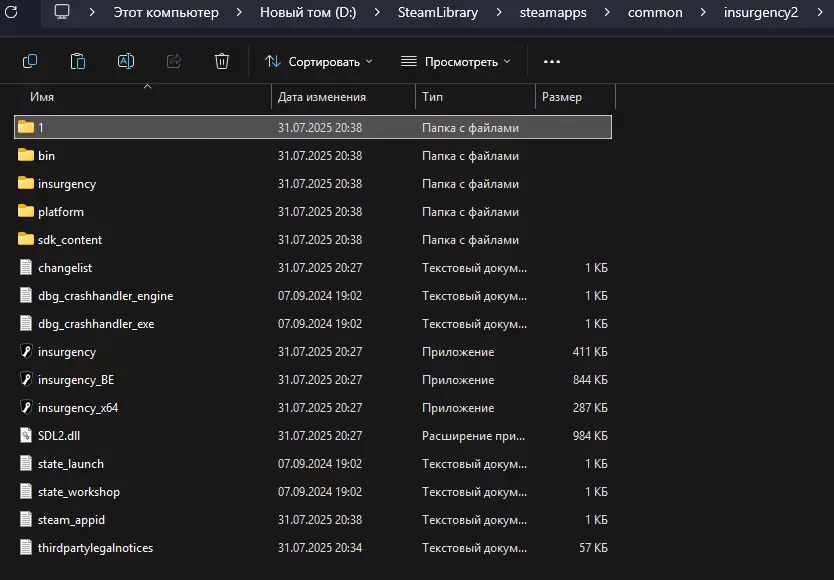Screen dimensions: 834x580
Task: Click the insurgency_x64 application icon
Action: (26, 408)
